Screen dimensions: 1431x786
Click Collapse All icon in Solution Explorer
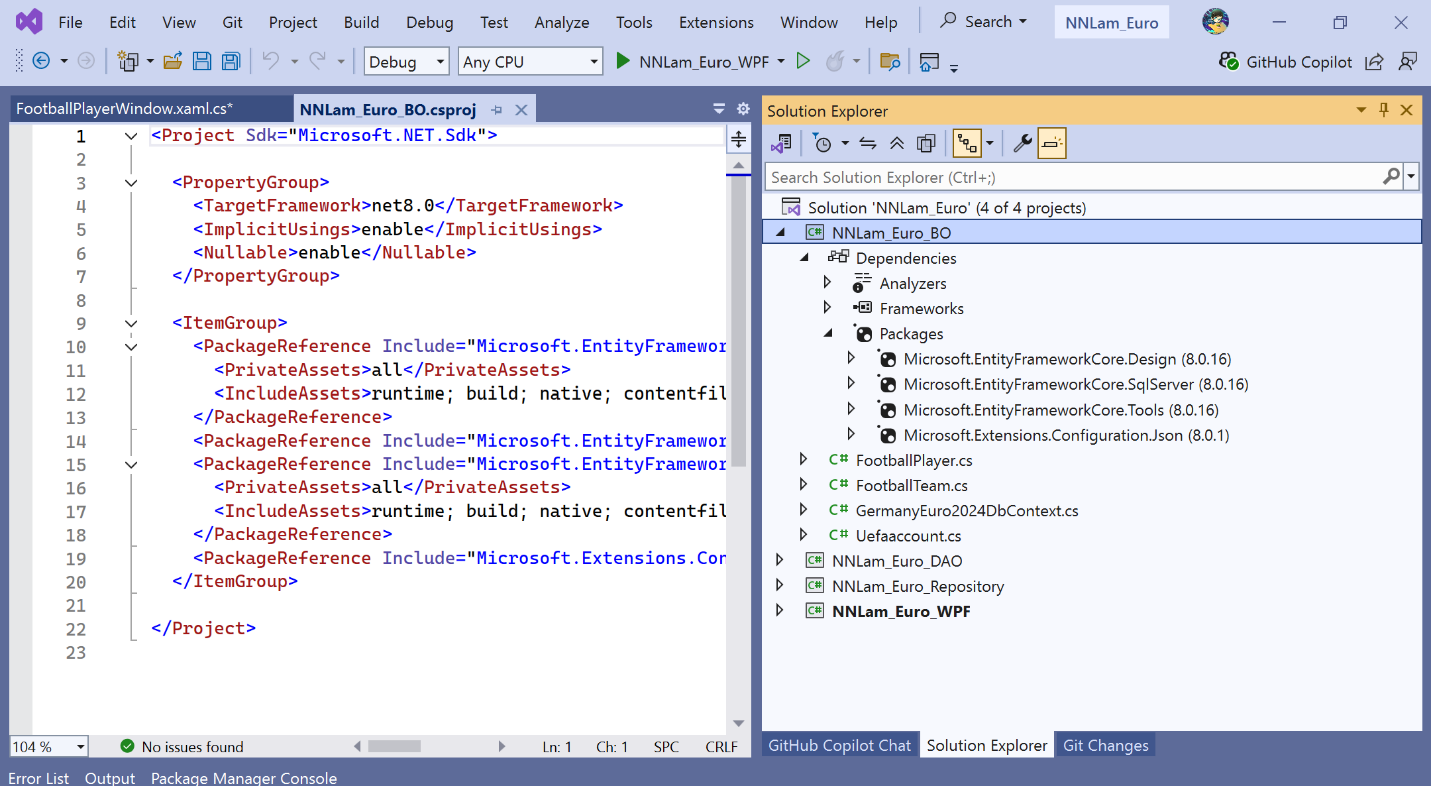coord(897,144)
